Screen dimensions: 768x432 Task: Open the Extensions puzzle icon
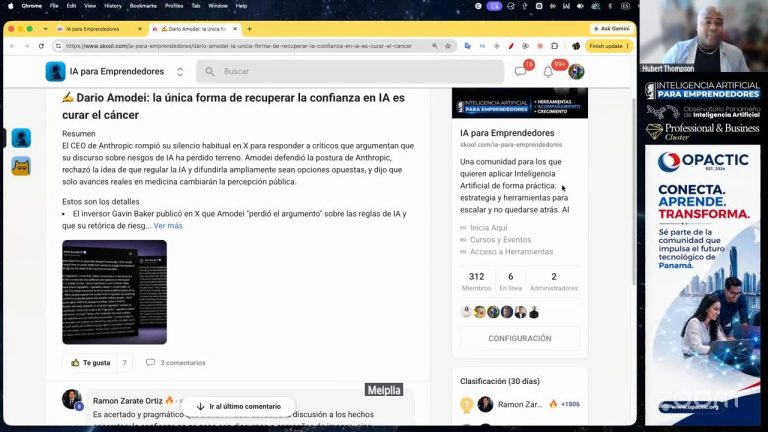click(x=554, y=46)
